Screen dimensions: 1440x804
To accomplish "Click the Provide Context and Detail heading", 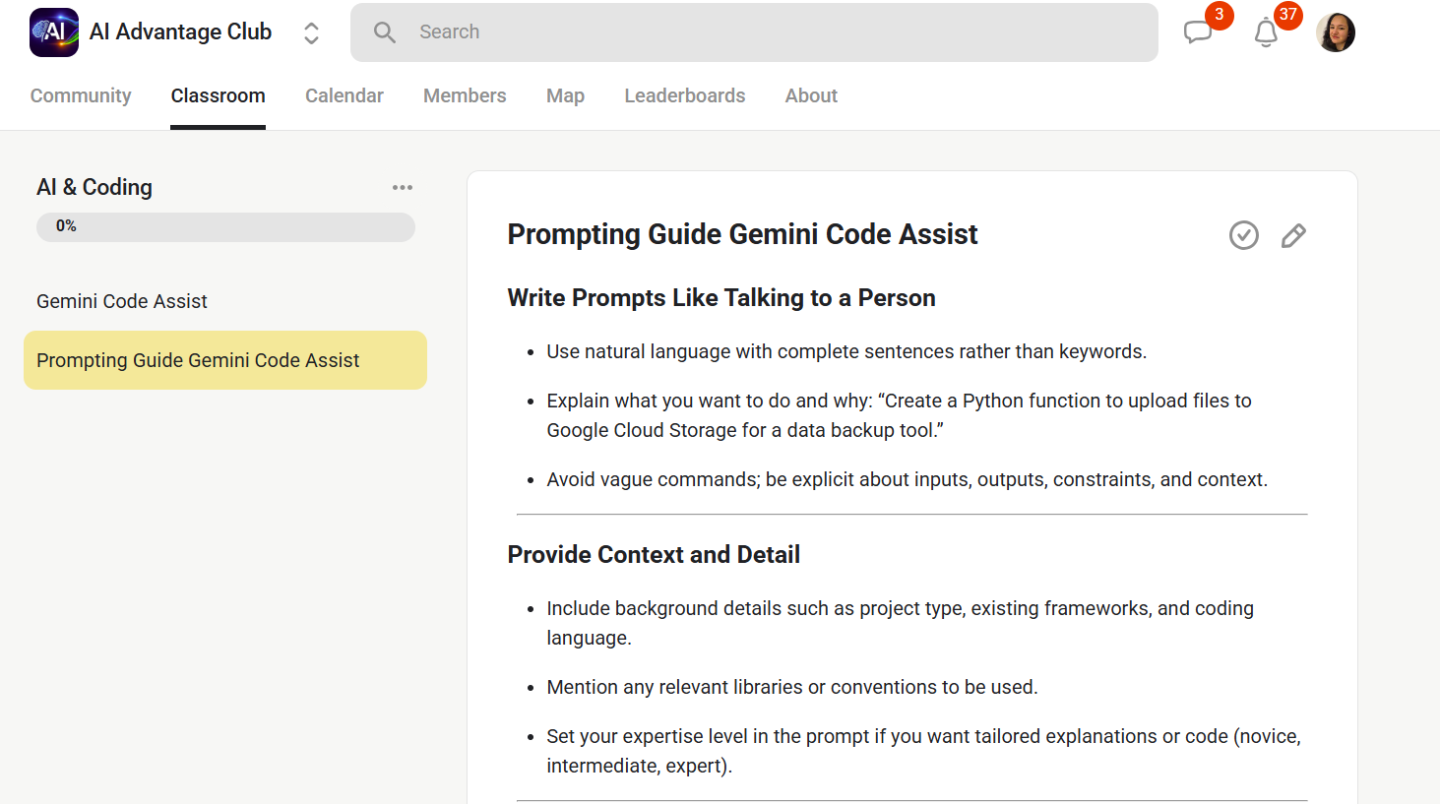I will (x=654, y=555).
